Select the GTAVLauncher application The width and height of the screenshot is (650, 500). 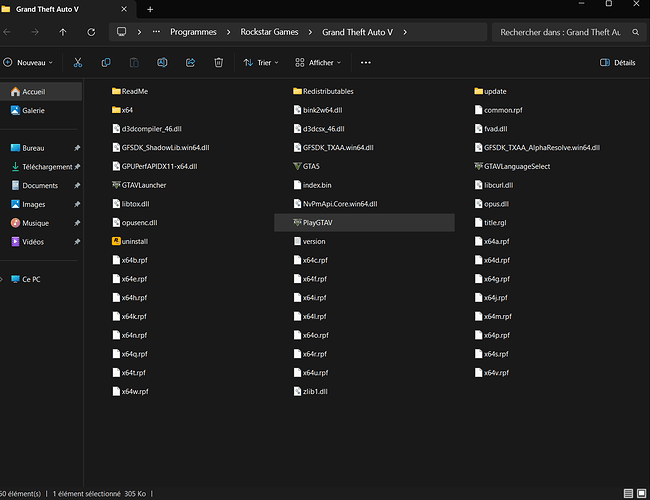139,185
